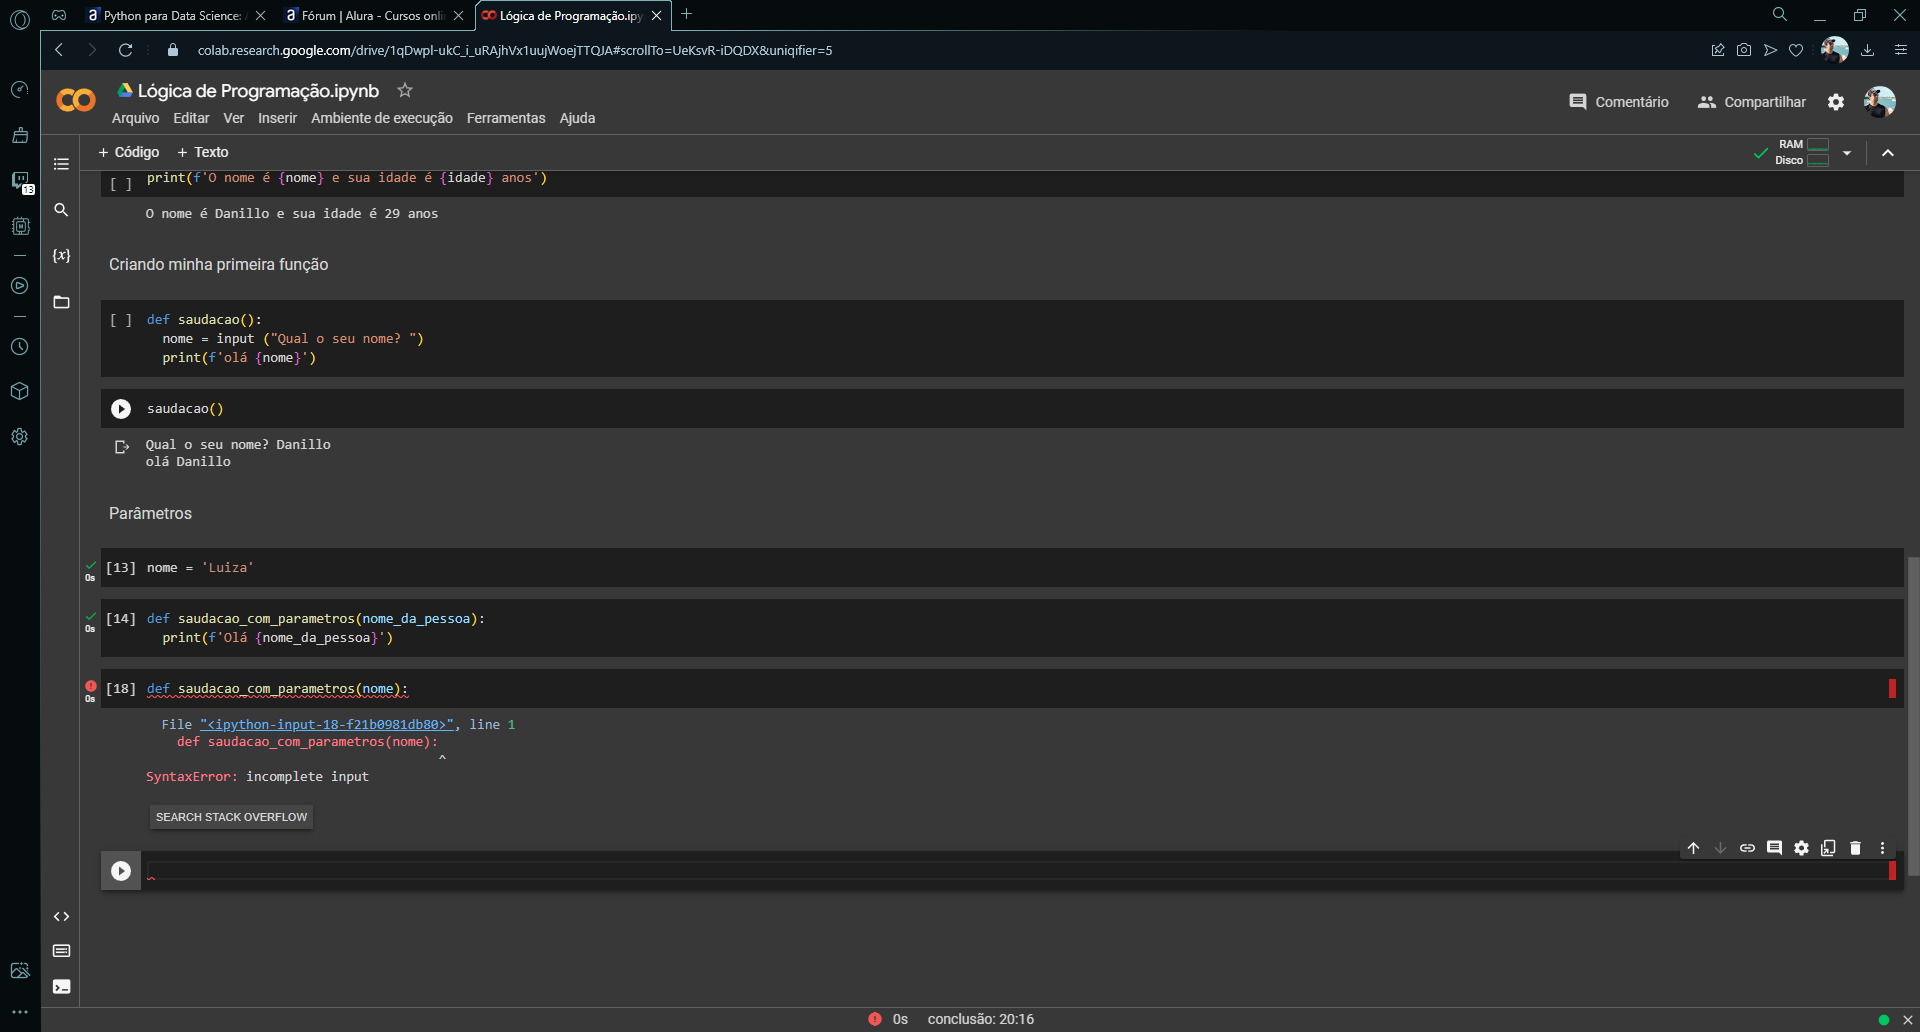Click def saudacao() cell brackets to run
1920x1032 pixels.
tap(121, 320)
